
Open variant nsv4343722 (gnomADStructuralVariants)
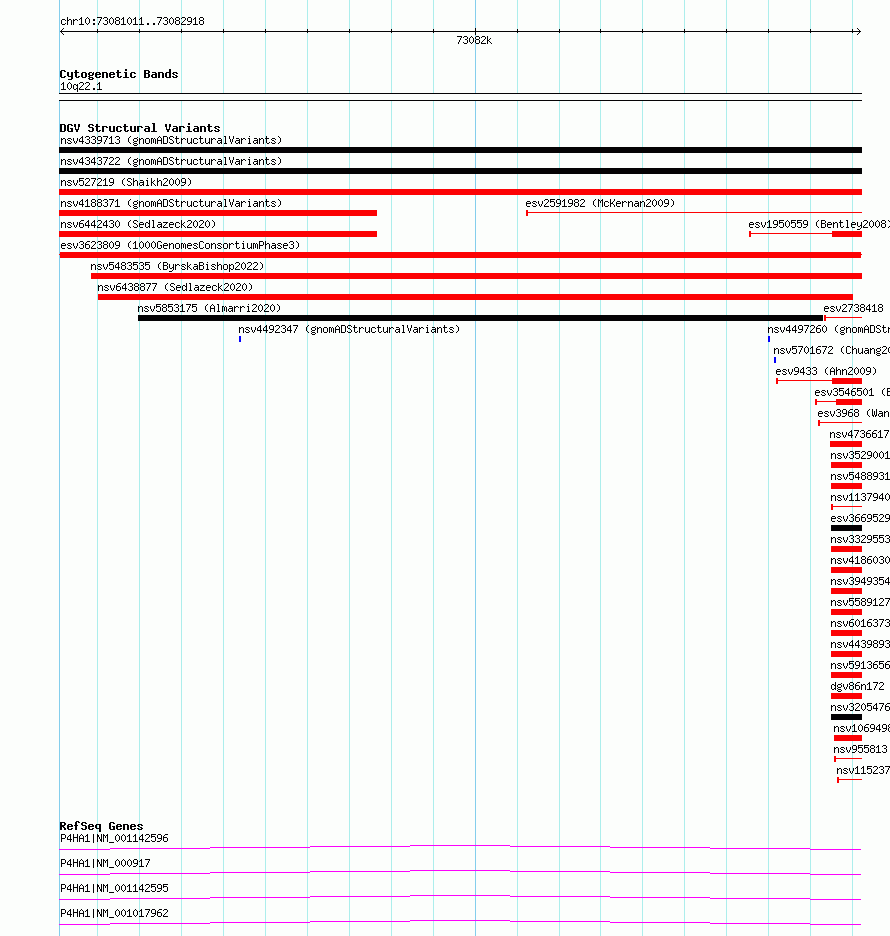pos(171,161)
